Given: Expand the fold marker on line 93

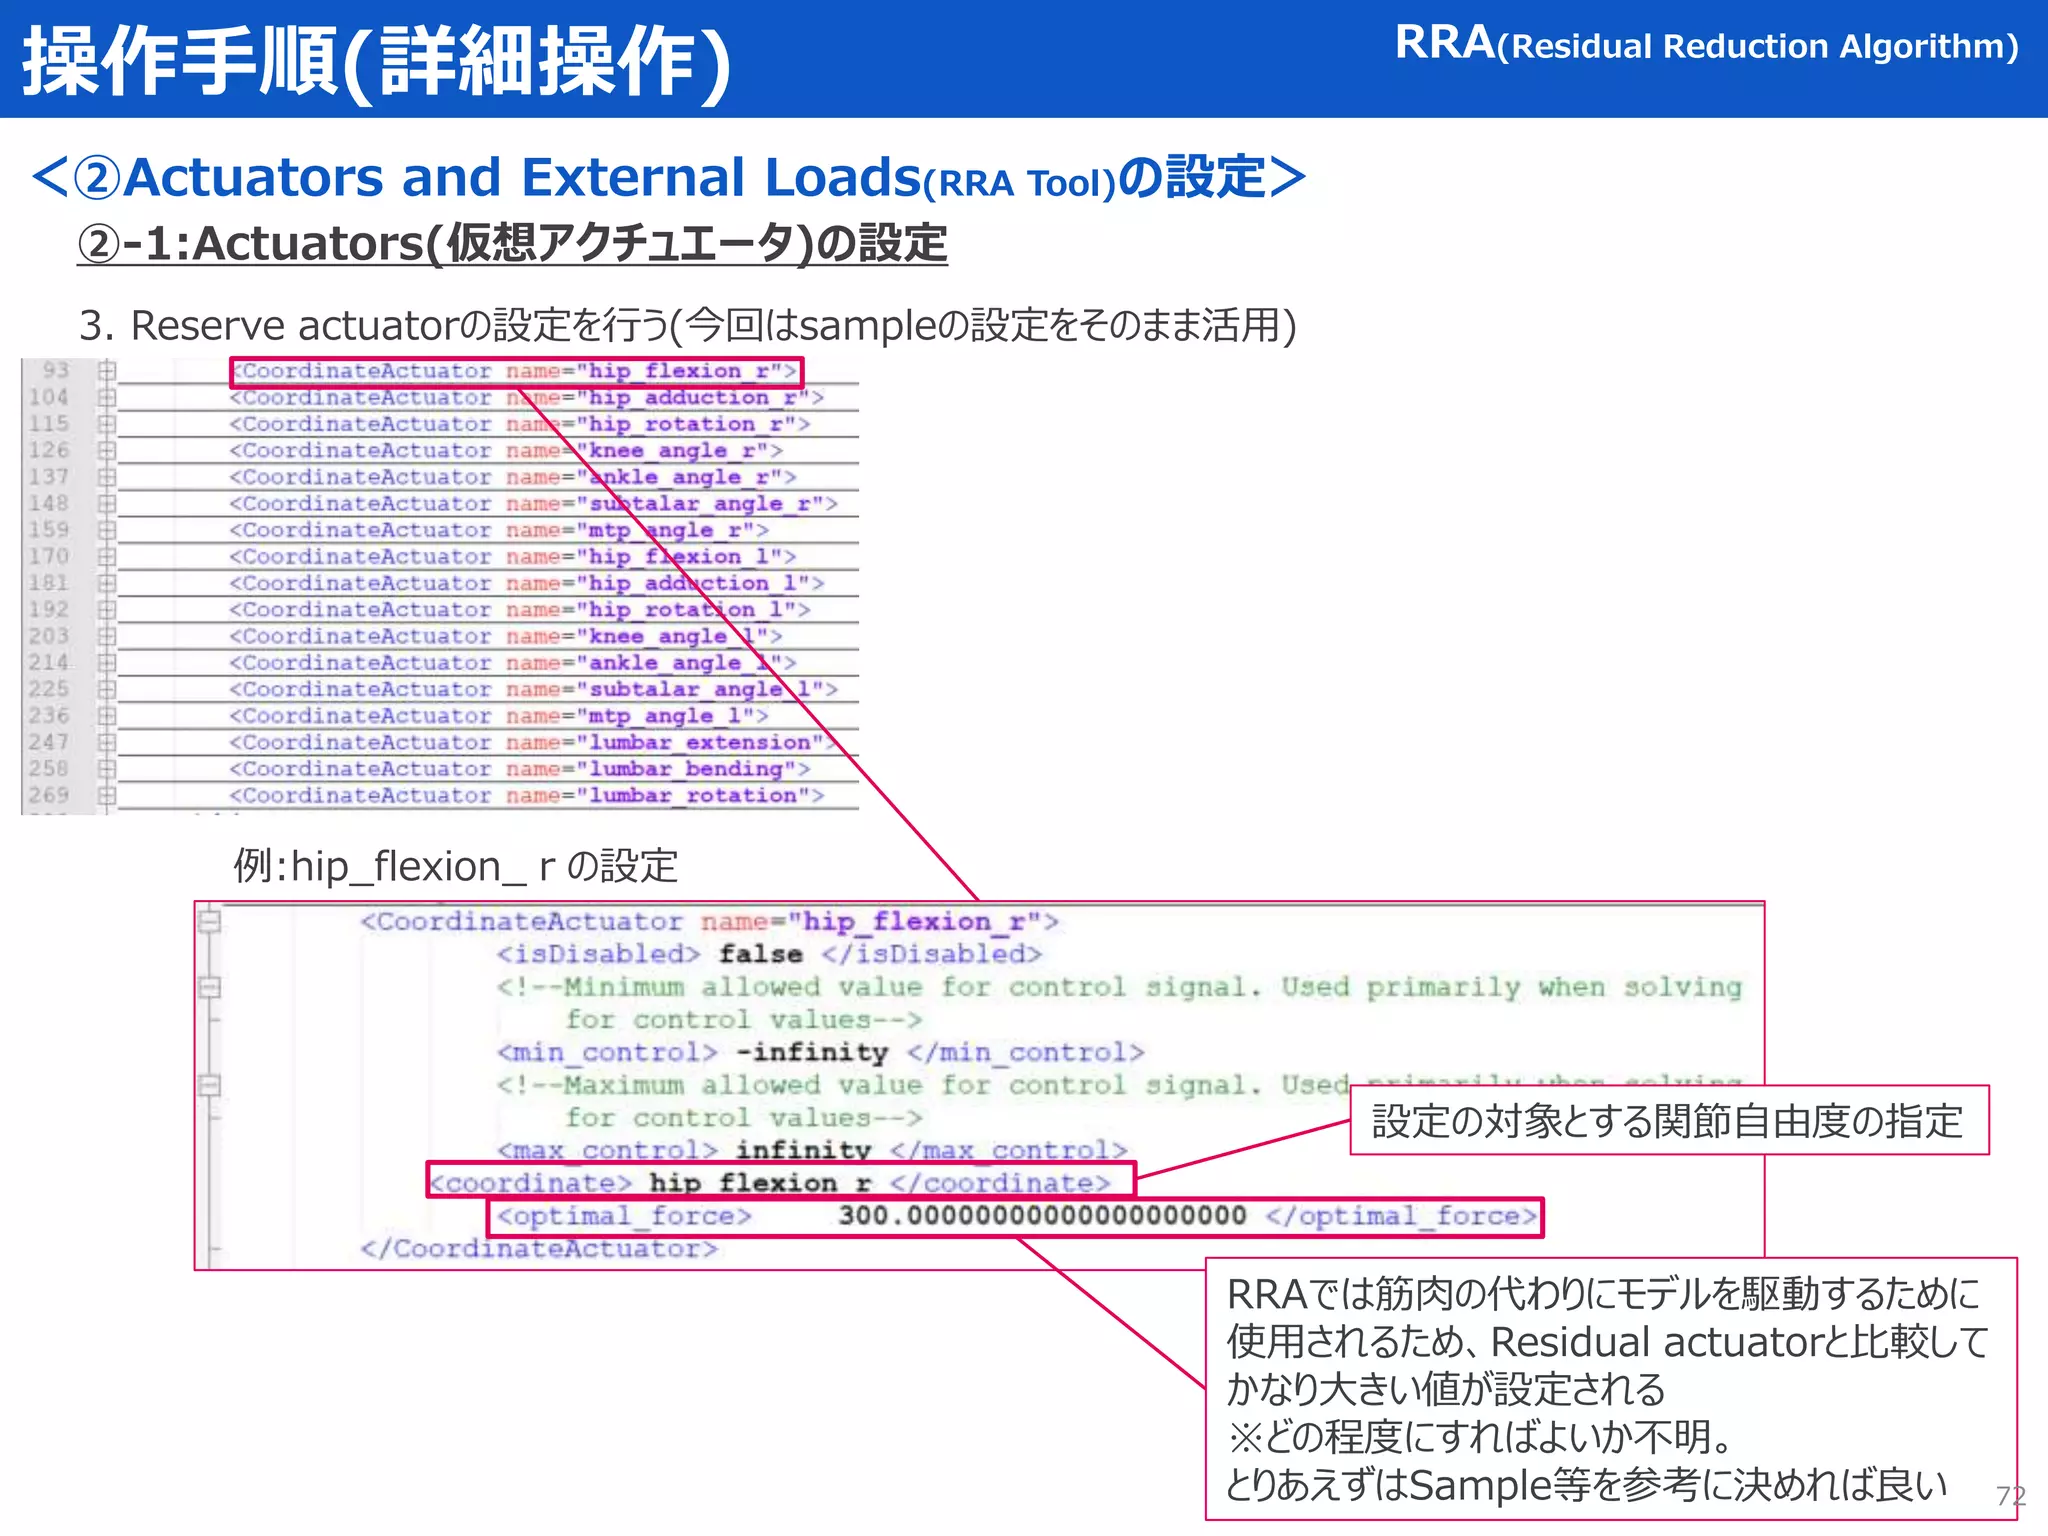Looking at the screenshot, I should tap(107, 371).
